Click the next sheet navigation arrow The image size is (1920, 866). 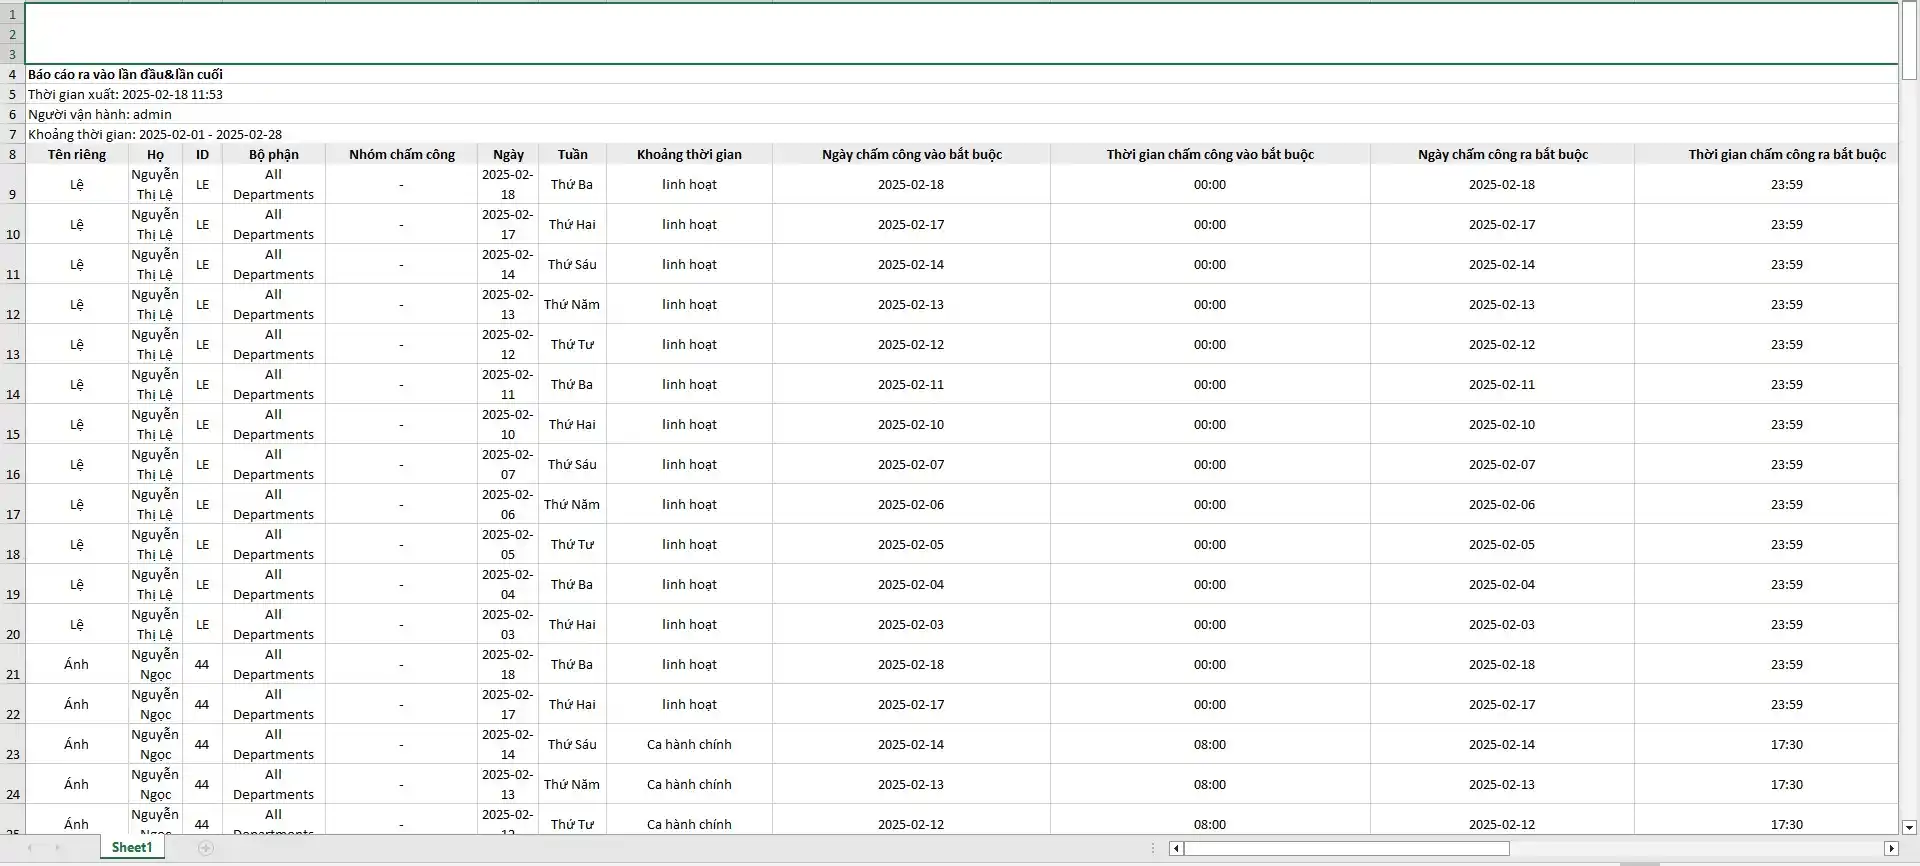point(58,848)
